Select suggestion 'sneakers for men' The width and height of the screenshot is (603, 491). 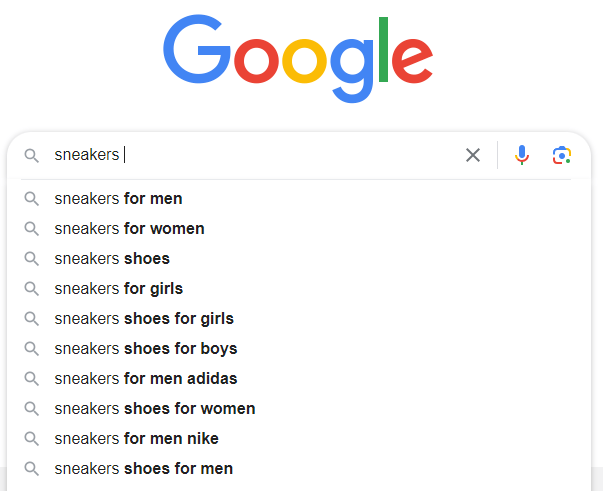tap(118, 198)
